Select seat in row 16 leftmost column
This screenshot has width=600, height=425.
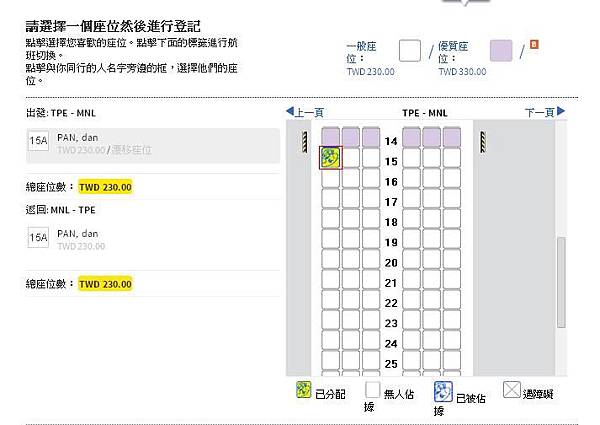[330, 178]
